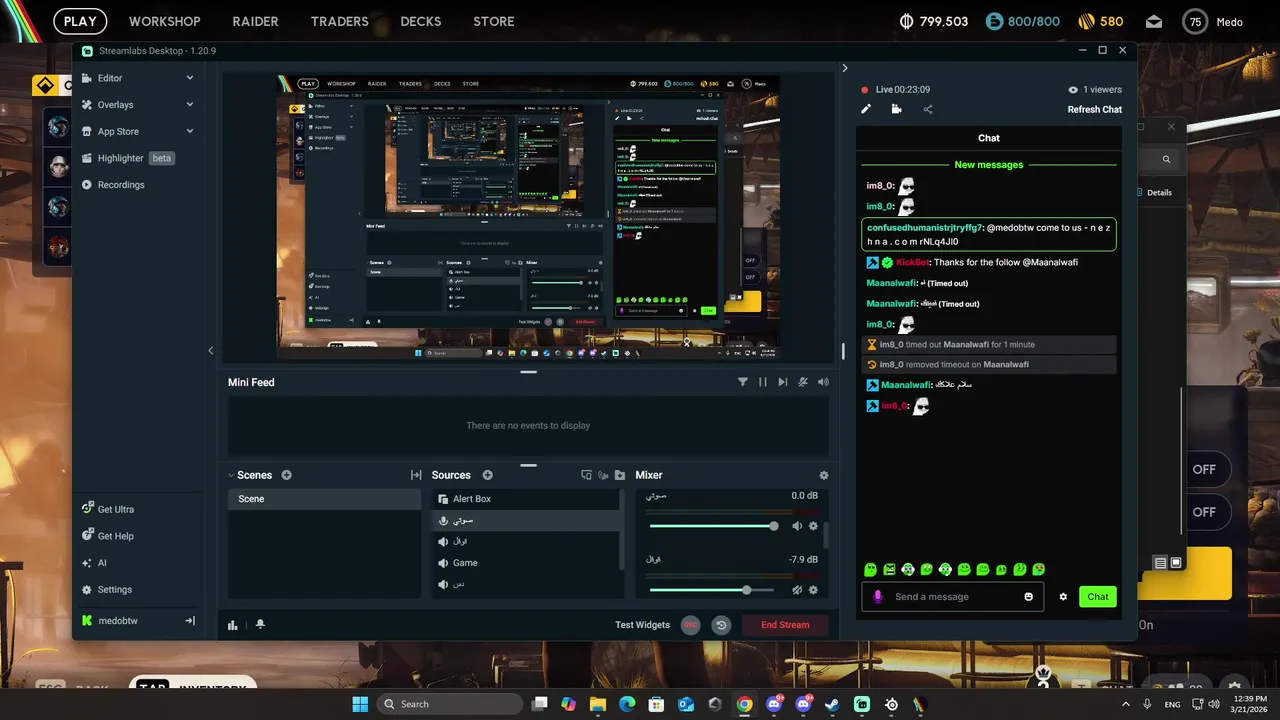Screen dimensions: 1280x720
Task: Filter Mini Feed events with funnel icon
Action: 743,382
